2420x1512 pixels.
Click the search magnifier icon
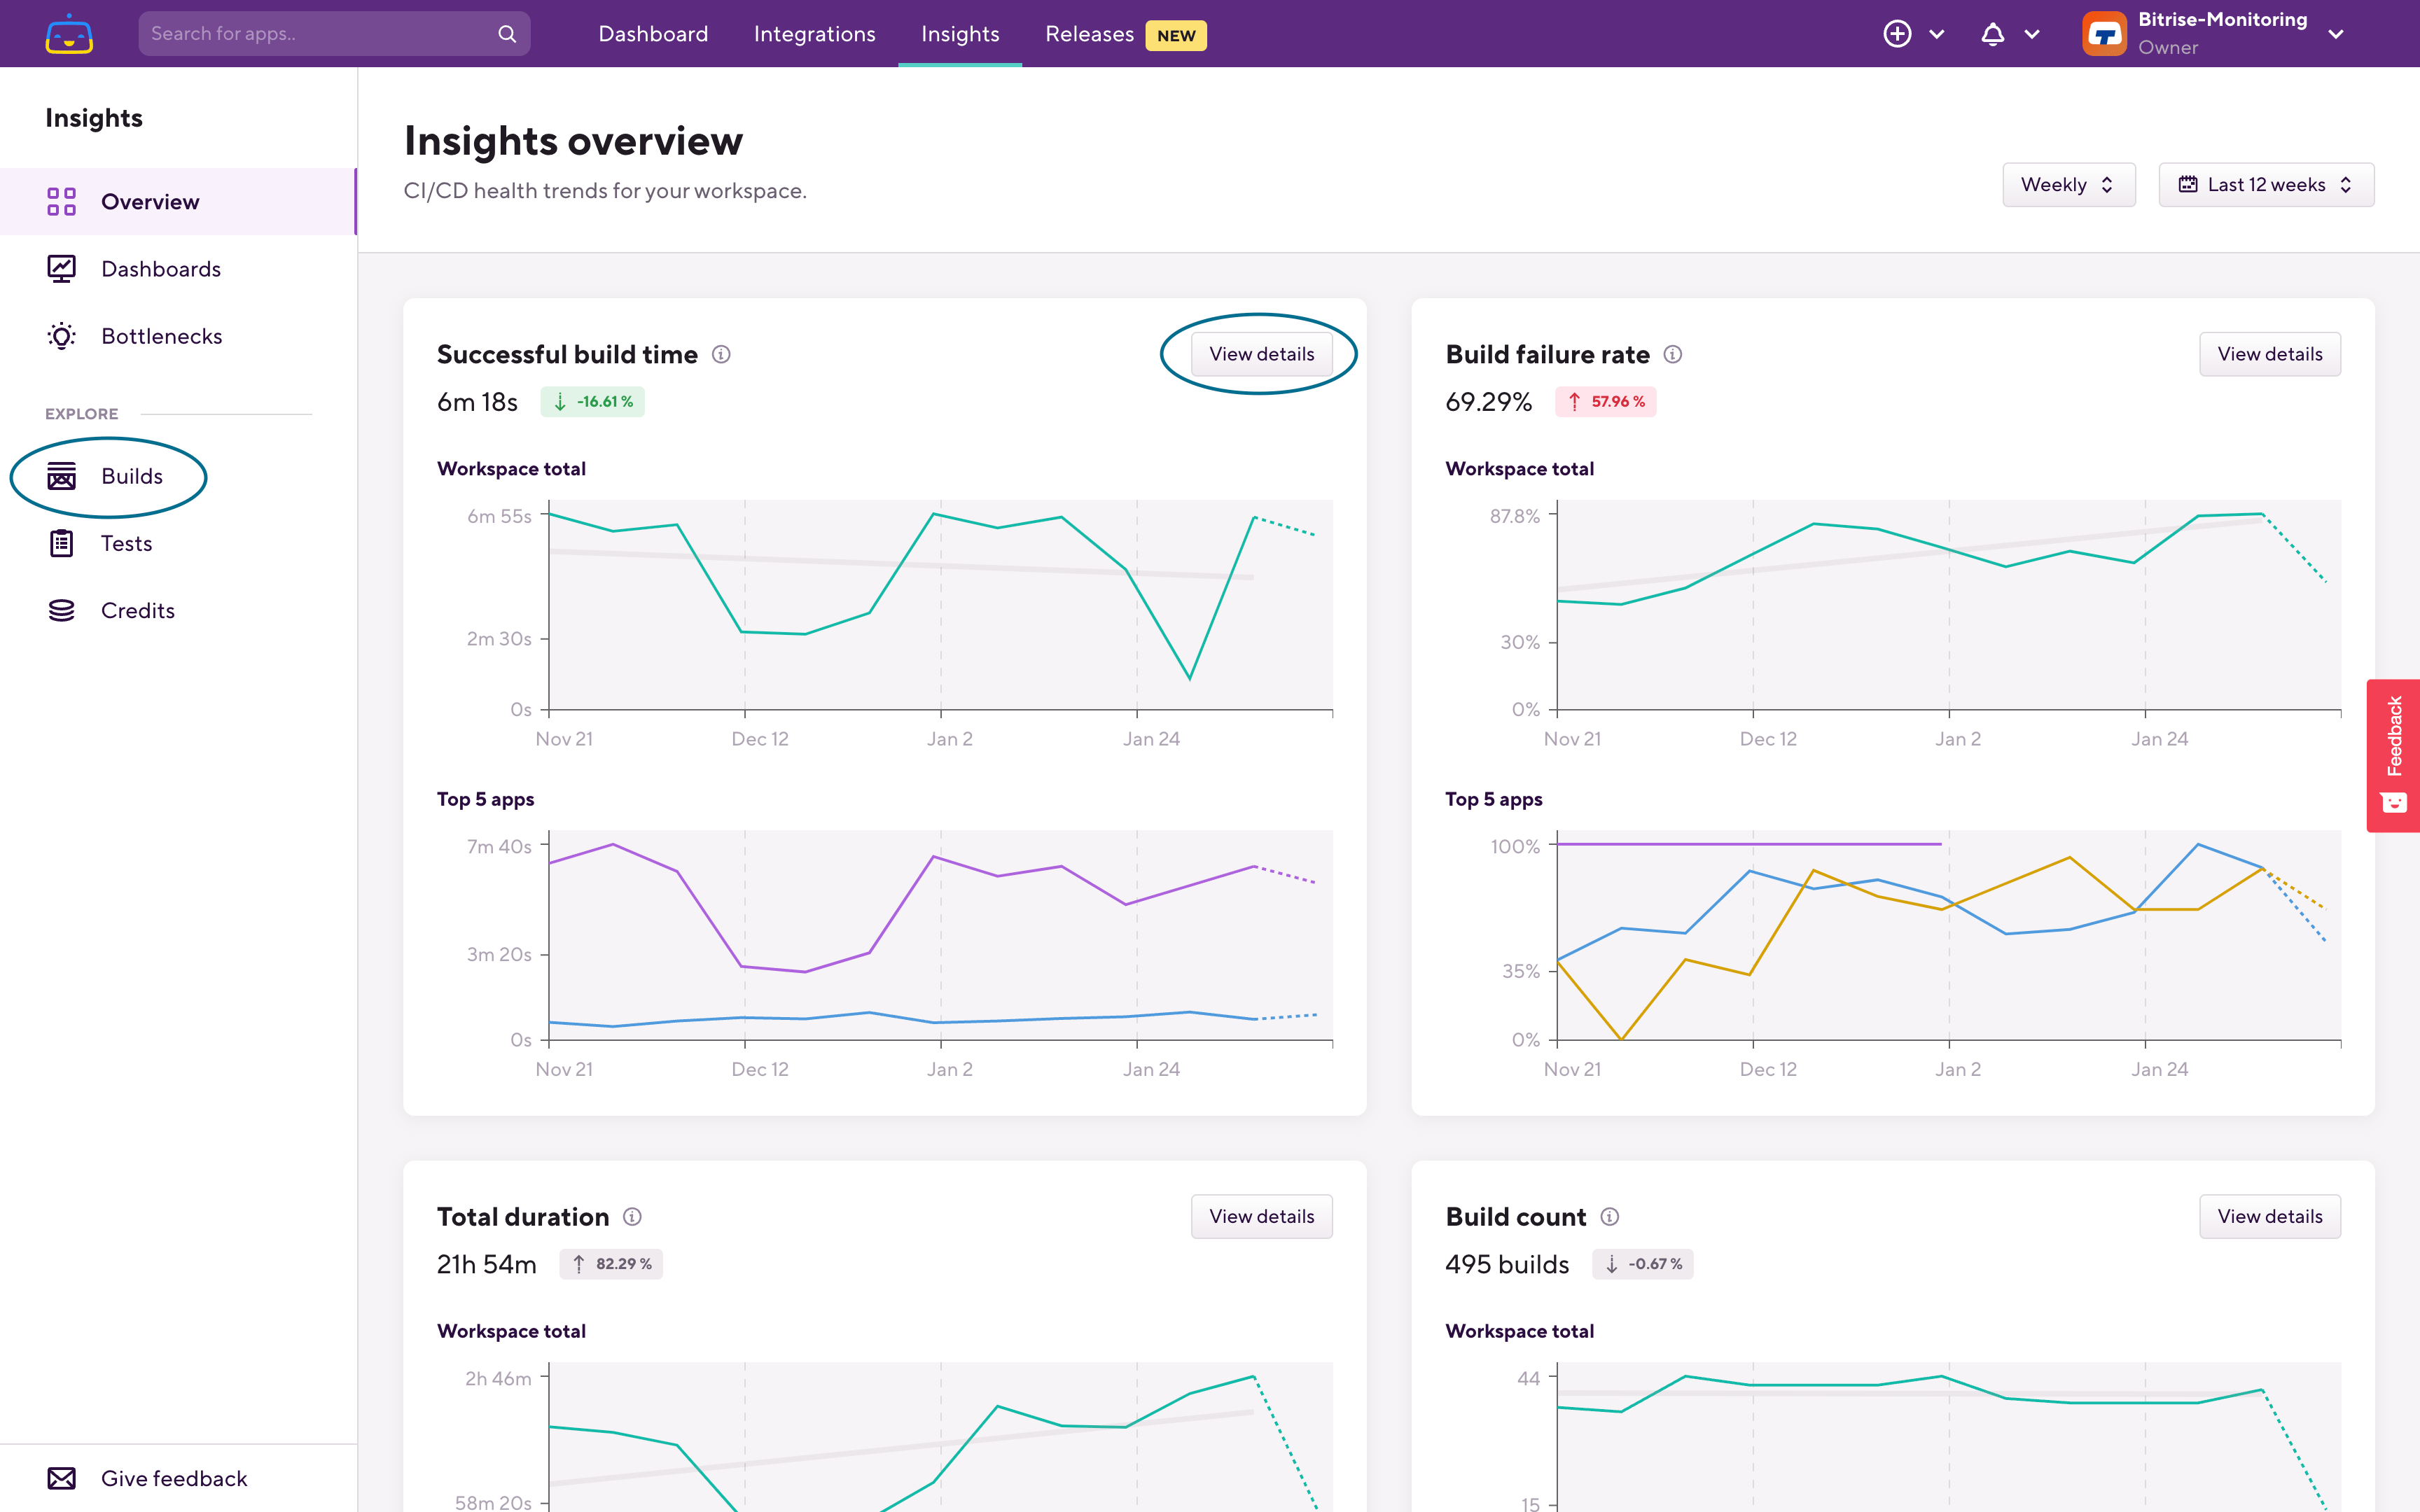[507, 34]
